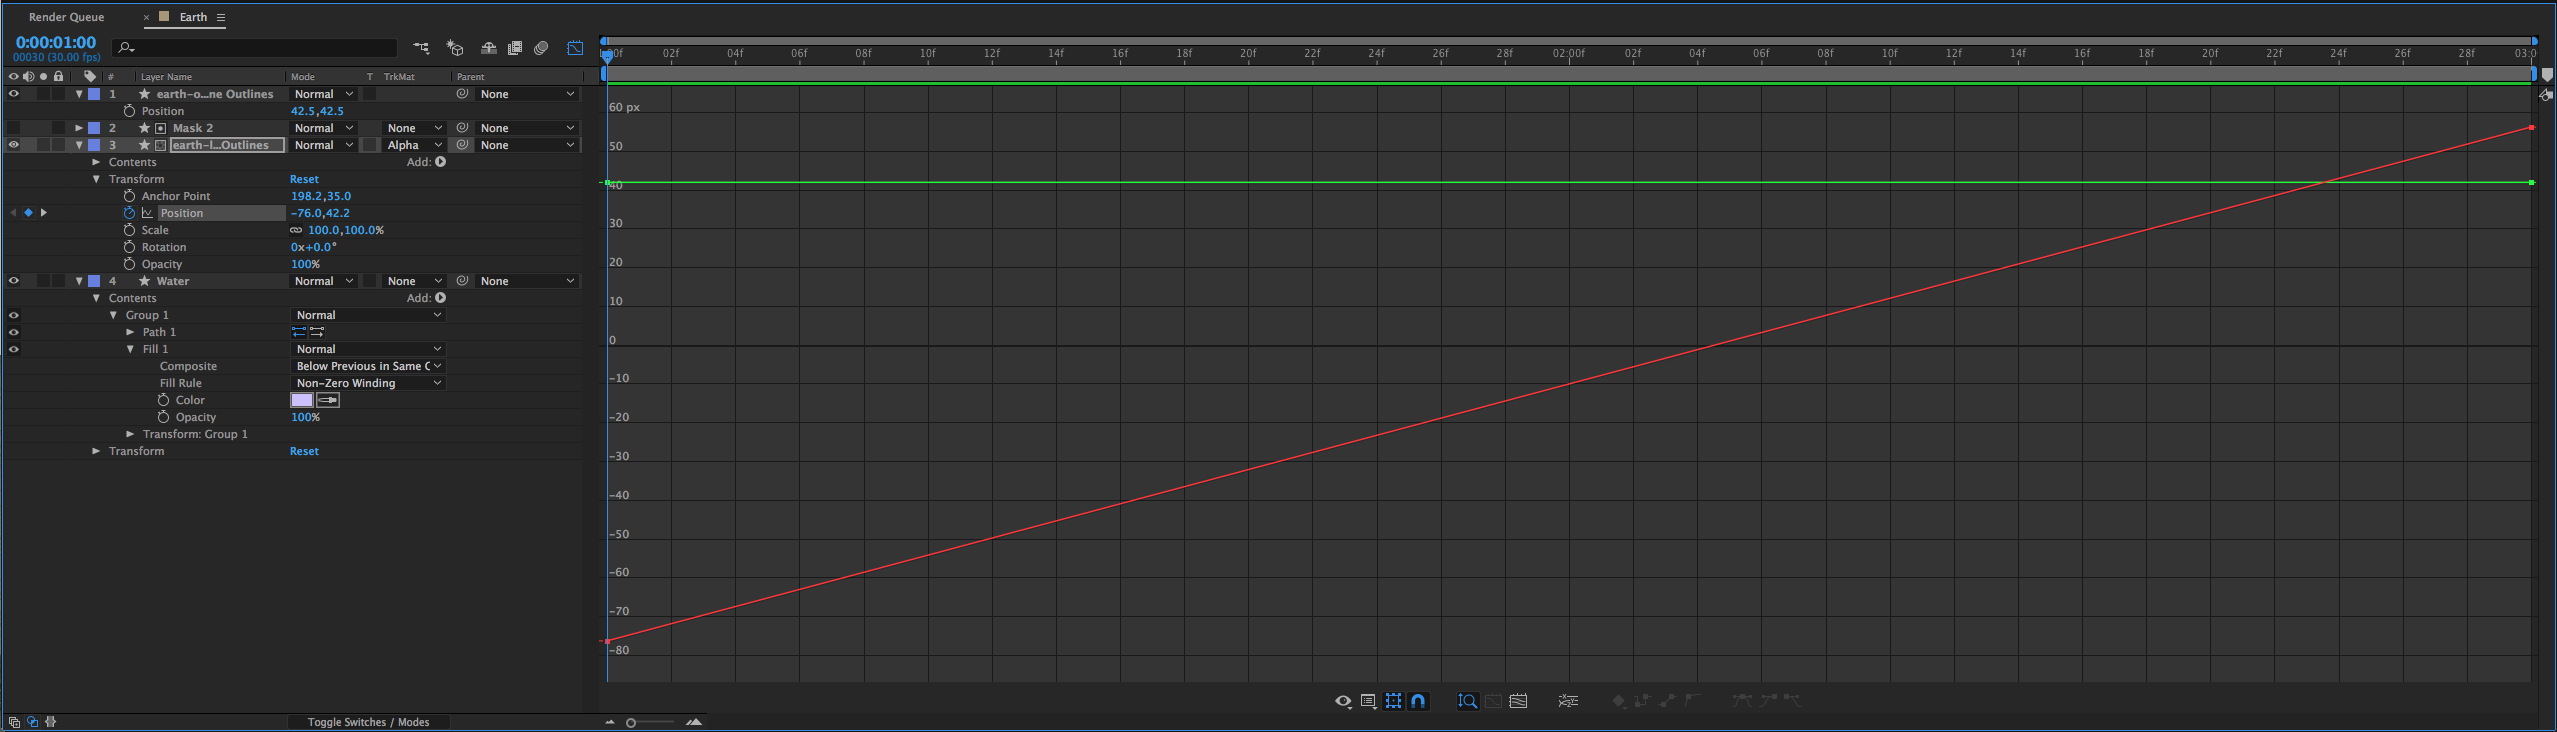Open Water layer Parent None dropdown
Viewport: 2557px width, 732px height.
(x=526, y=281)
